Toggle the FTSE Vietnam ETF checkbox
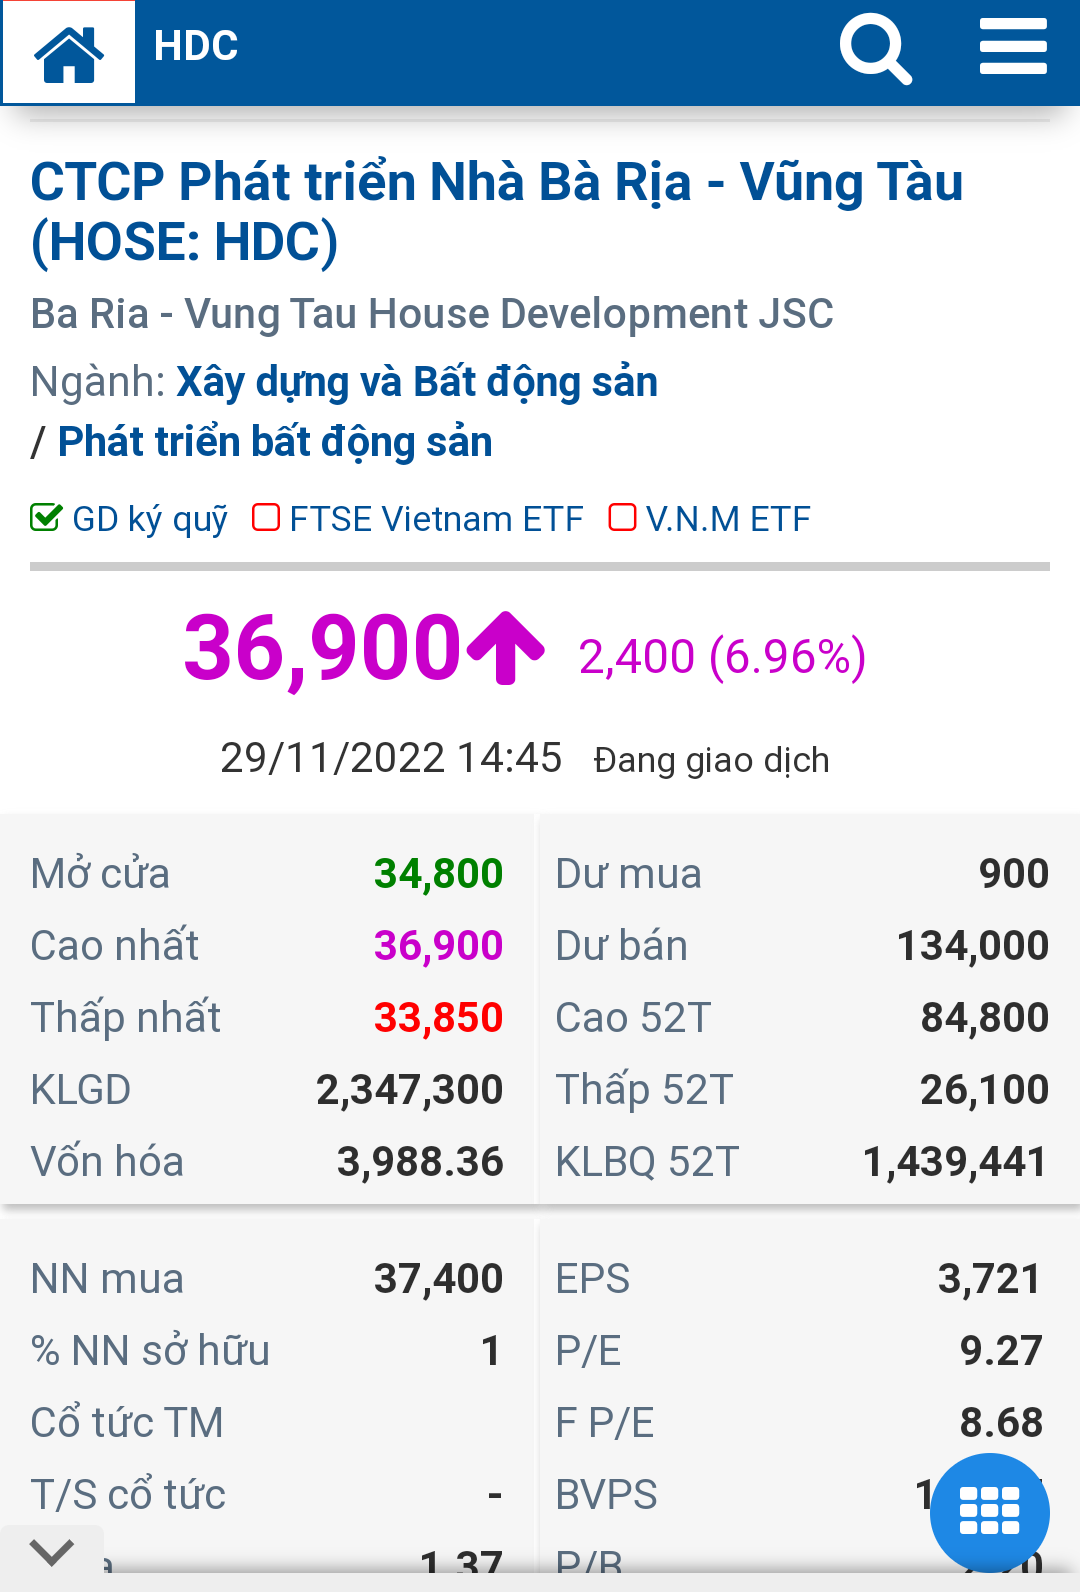1080x1592 pixels. (266, 518)
